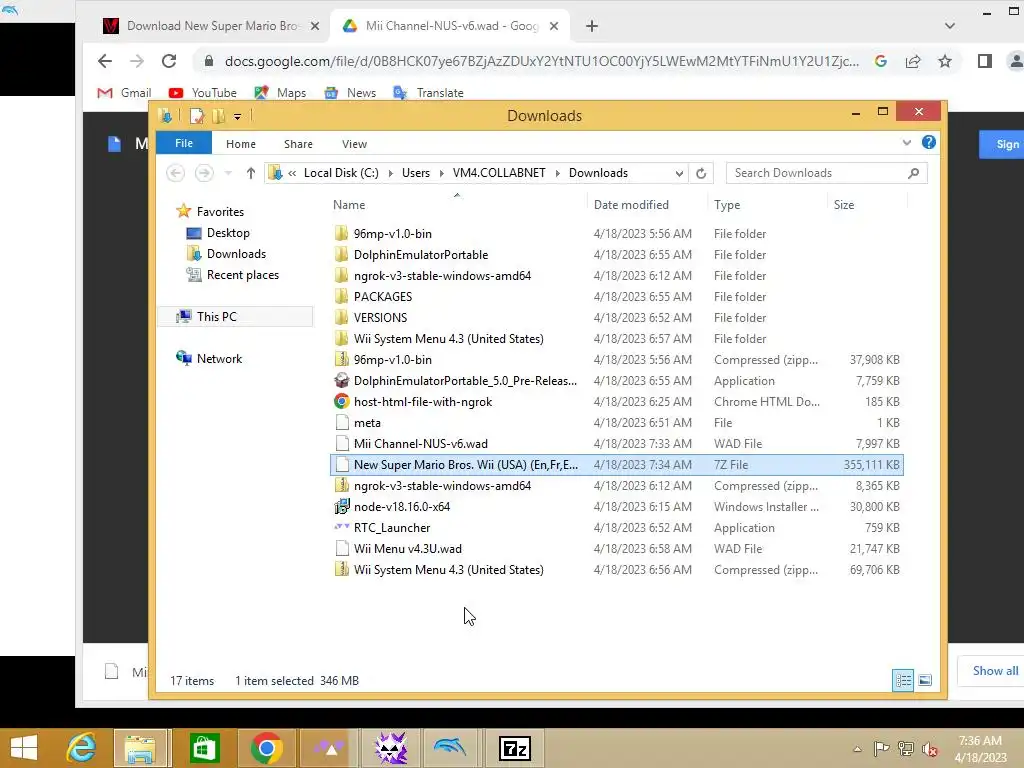This screenshot has height=768, width=1024.
Task: Select the VERSIONS folder
Action: [x=380, y=317]
